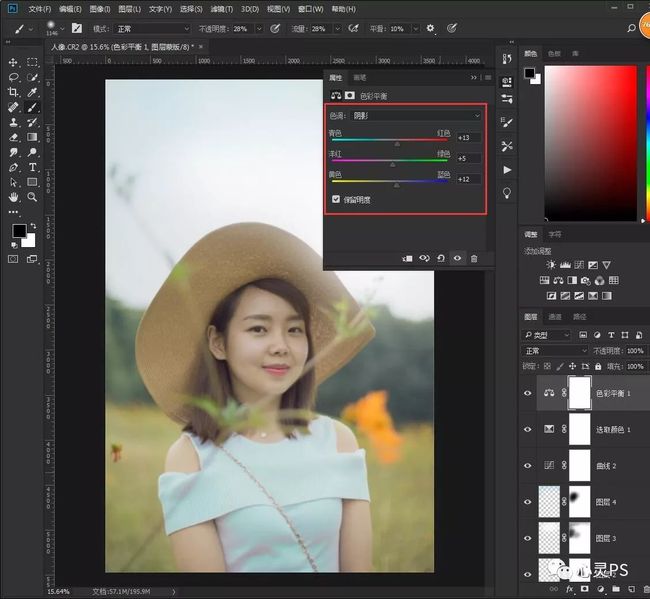Switch to the 路径 tab
The width and height of the screenshot is (650, 599).
[x=579, y=317]
